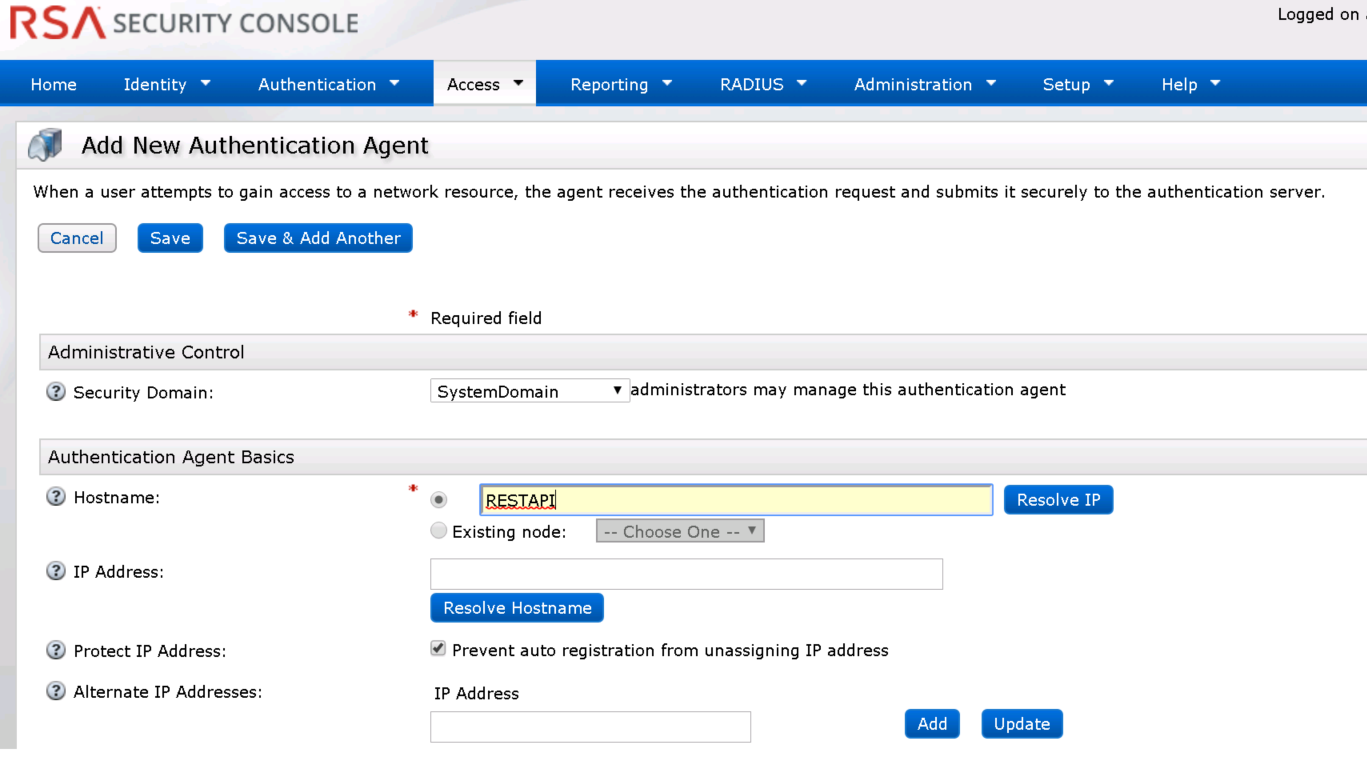
Task: Go to the Home tab
Action: click(x=53, y=84)
